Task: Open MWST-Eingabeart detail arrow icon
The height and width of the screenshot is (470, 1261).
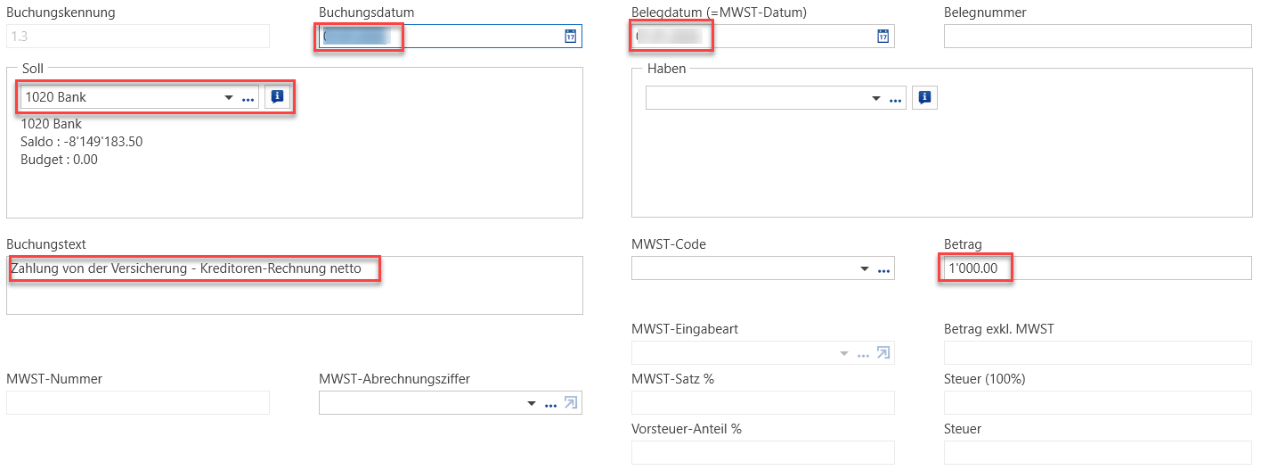Action: tap(883, 353)
